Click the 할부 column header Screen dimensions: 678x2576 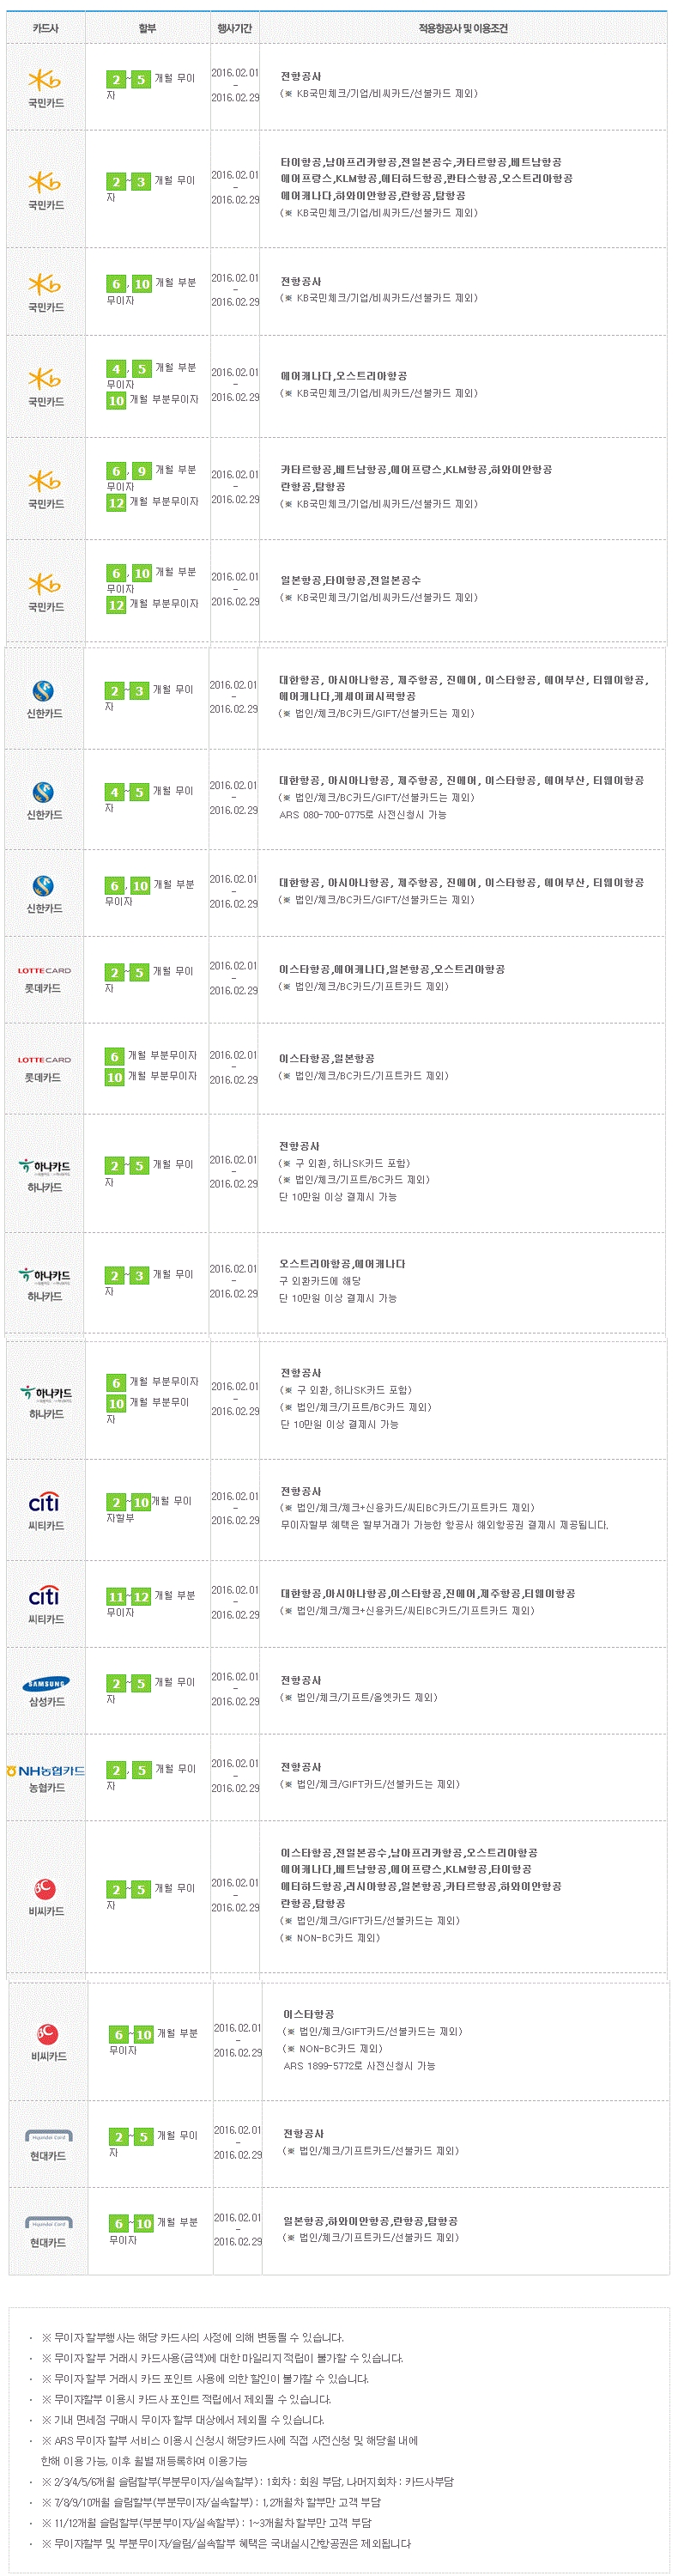pyautogui.click(x=148, y=28)
